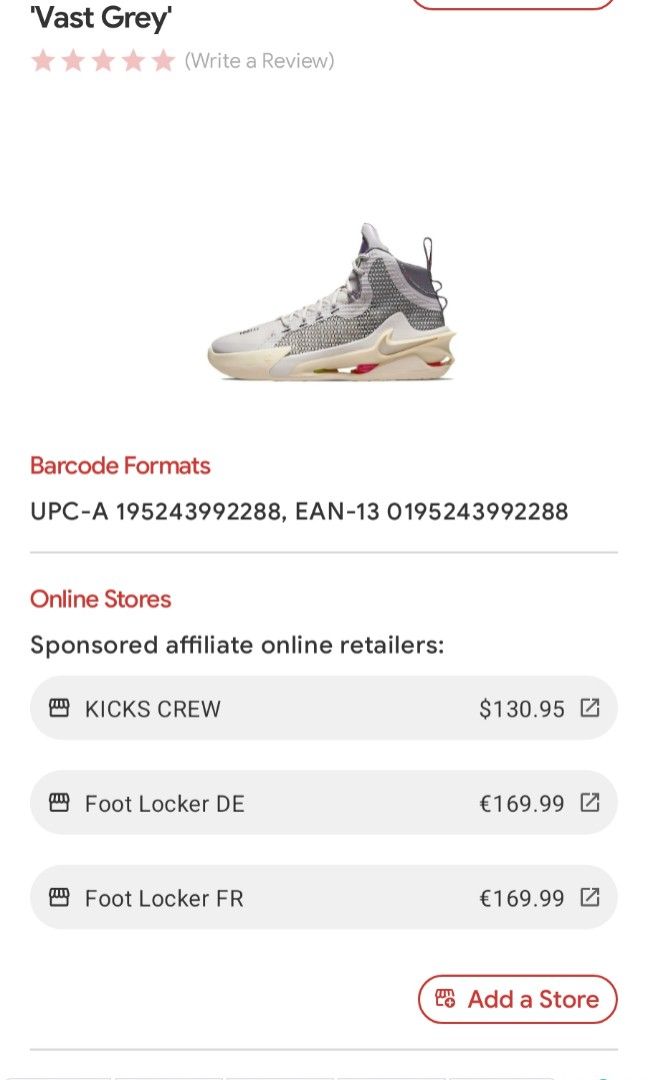This screenshot has width=648, height=1080.
Task: Open Foot Locker FR external link icon
Action: (590, 897)
